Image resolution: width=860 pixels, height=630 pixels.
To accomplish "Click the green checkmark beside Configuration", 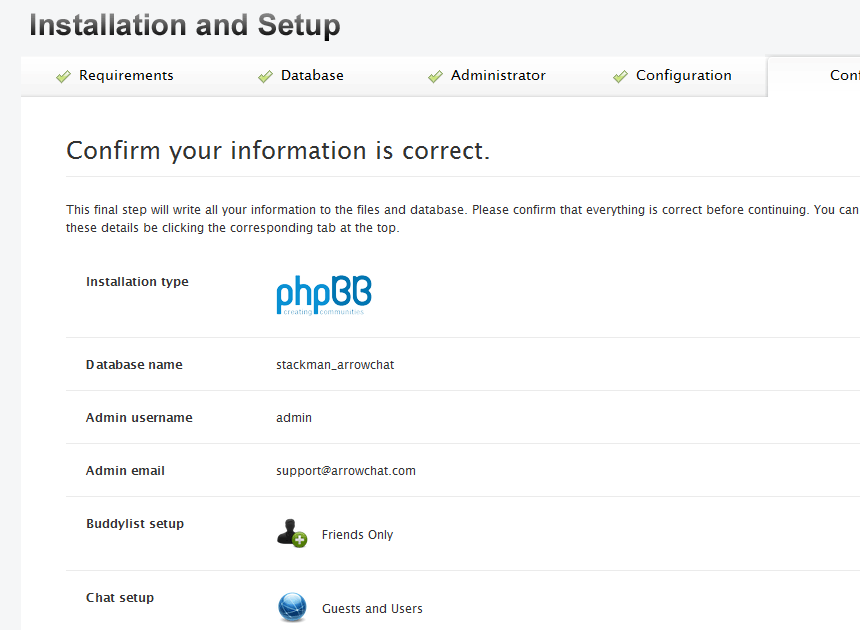I will click(x=620, y=76).
